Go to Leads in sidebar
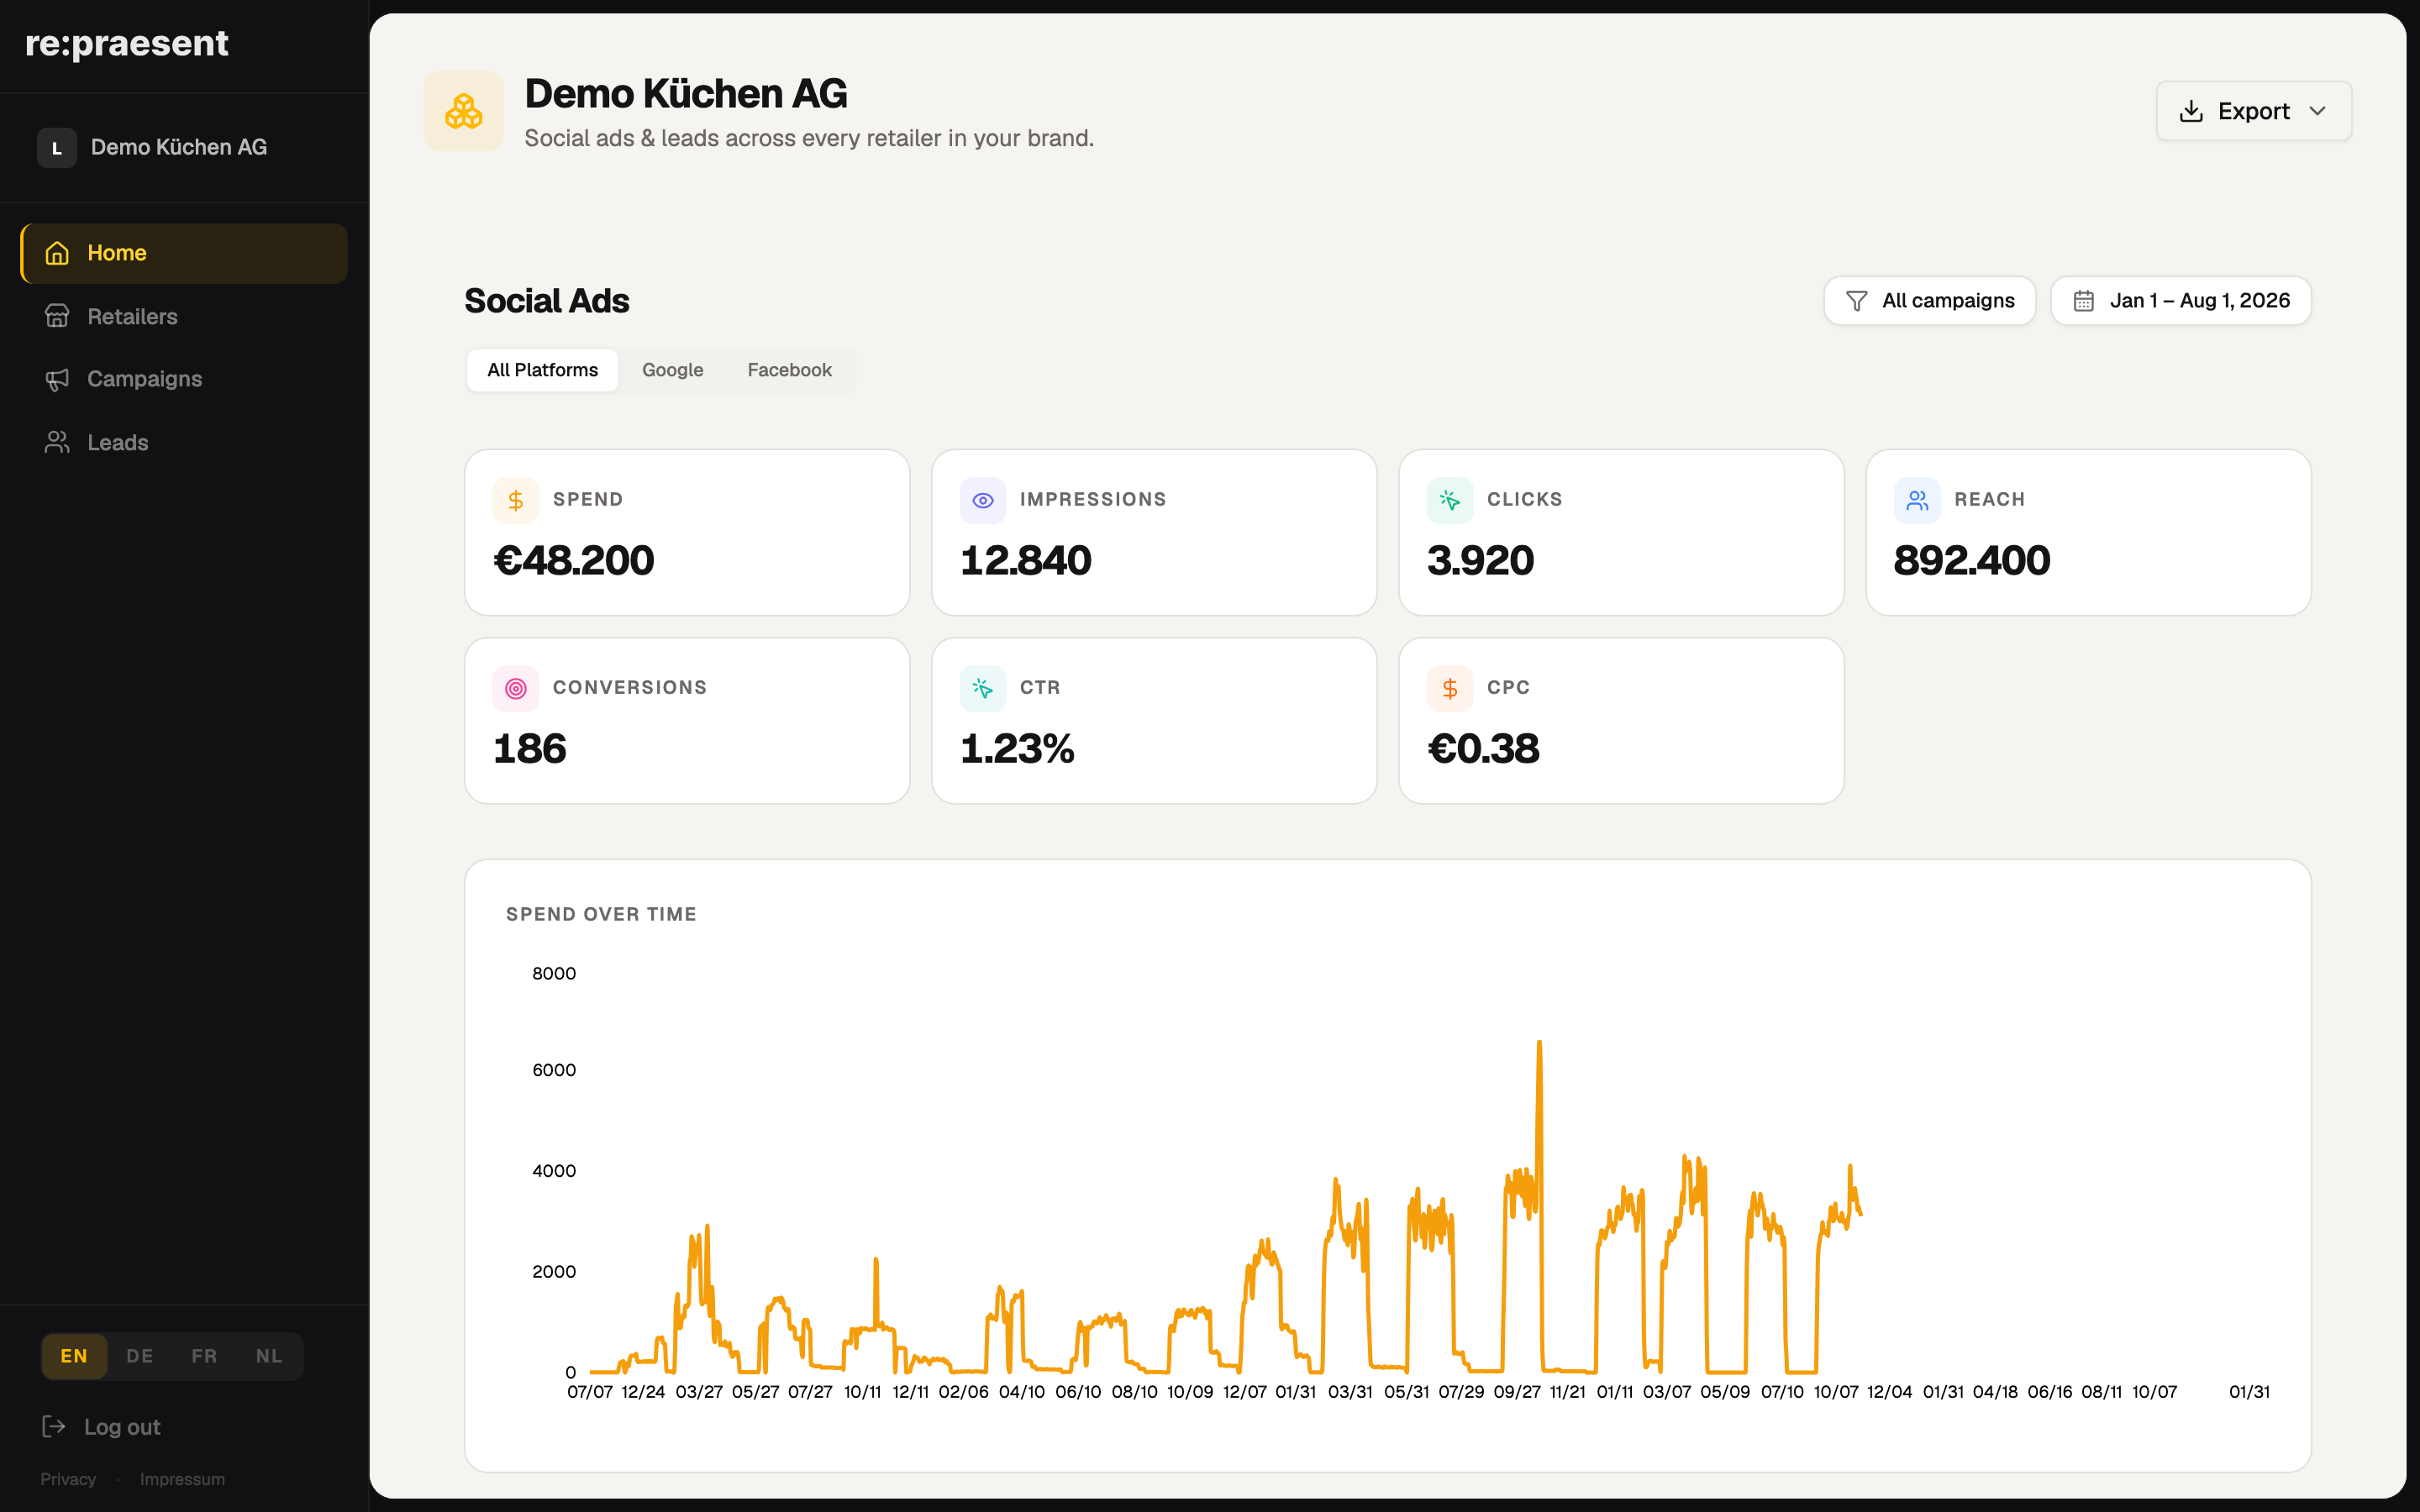2420x1512 pixels. (184, 442)
